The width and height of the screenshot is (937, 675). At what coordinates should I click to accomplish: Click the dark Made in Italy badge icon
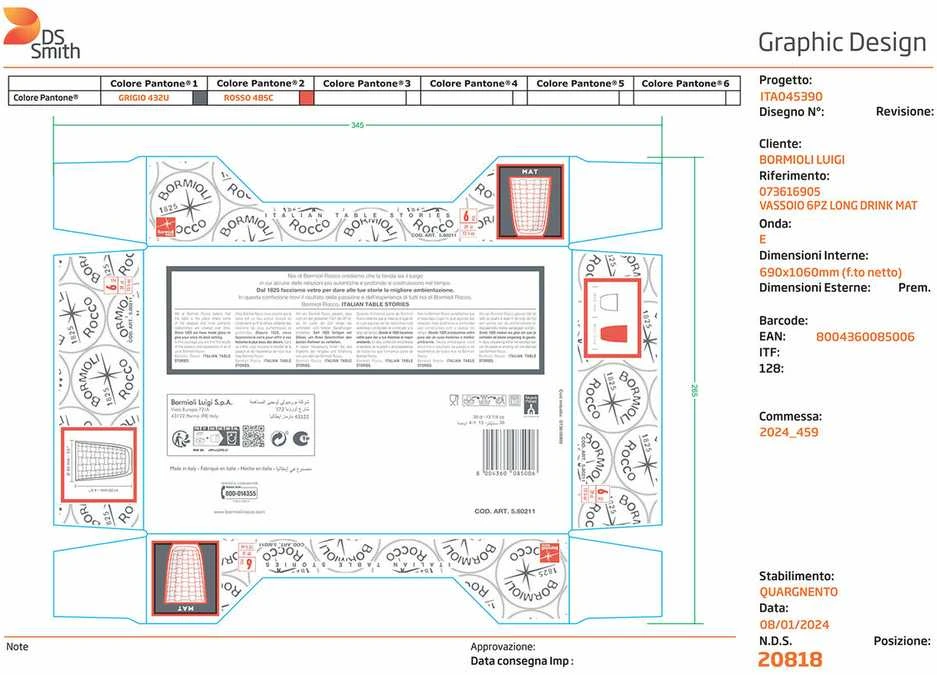[x=531, y=404]
